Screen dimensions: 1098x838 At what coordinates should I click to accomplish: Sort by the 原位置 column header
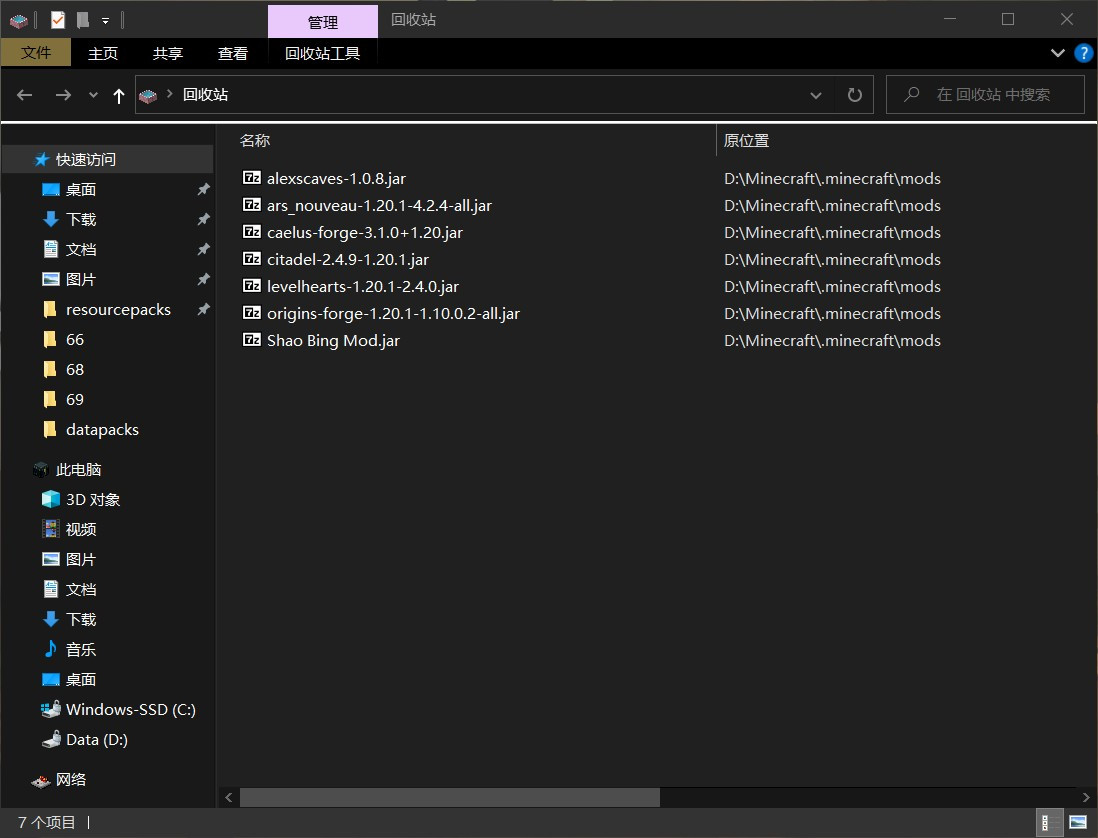(746, 141)
